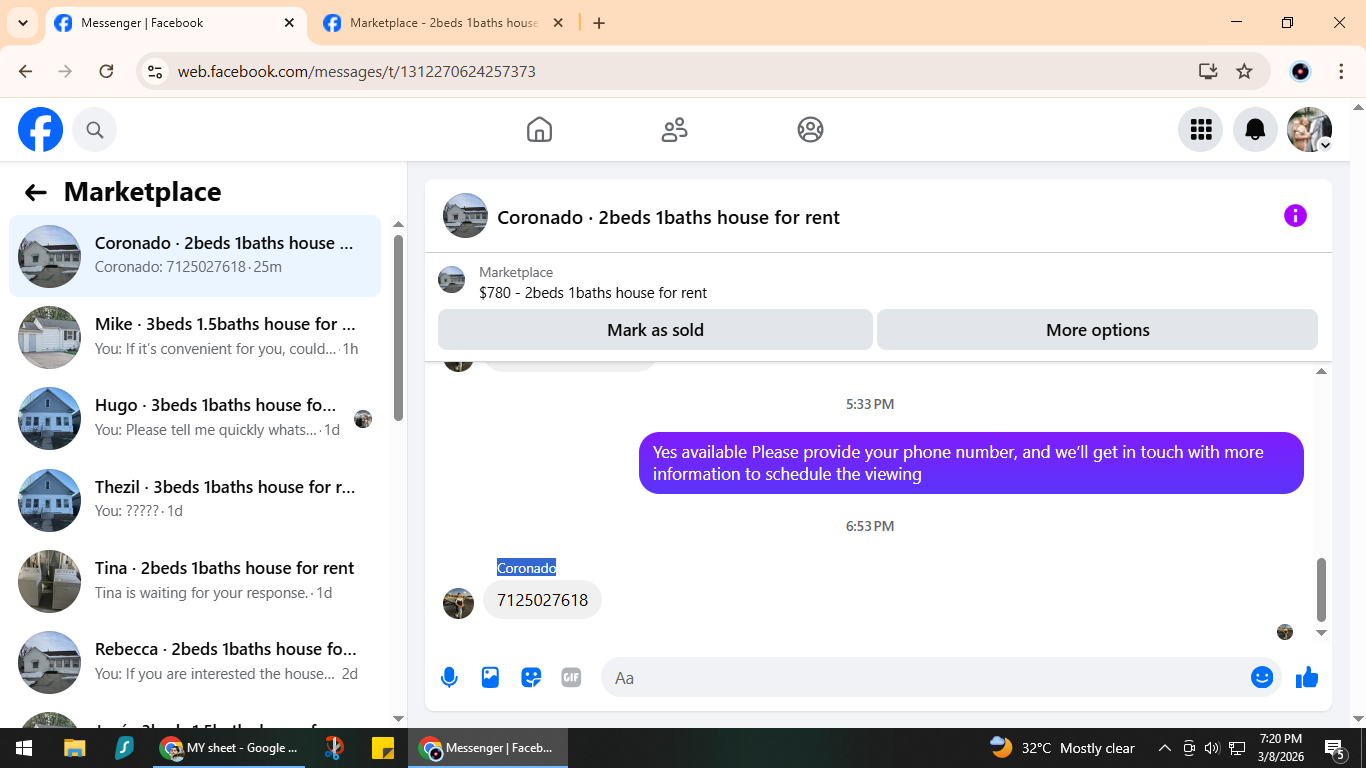This screenshot has height=768, width=1366.
Task: Switch to the Marketplace 2beds 1baths tab
Action: (444, 23)
